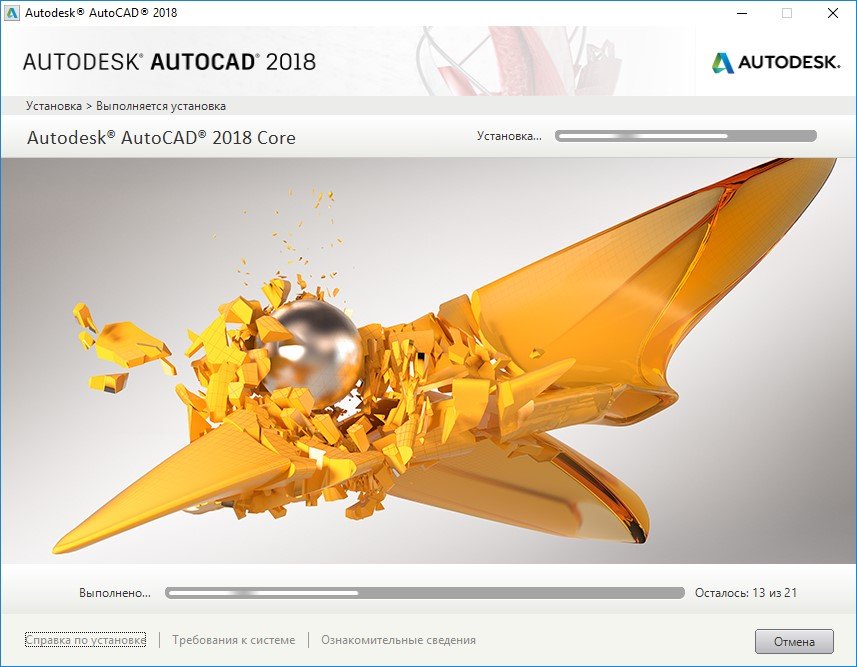The height and width of the screenshot is (667, 857).
Task: Click the AutoCAD 2018 Core install progress bar
Action: tap(685, 136)
